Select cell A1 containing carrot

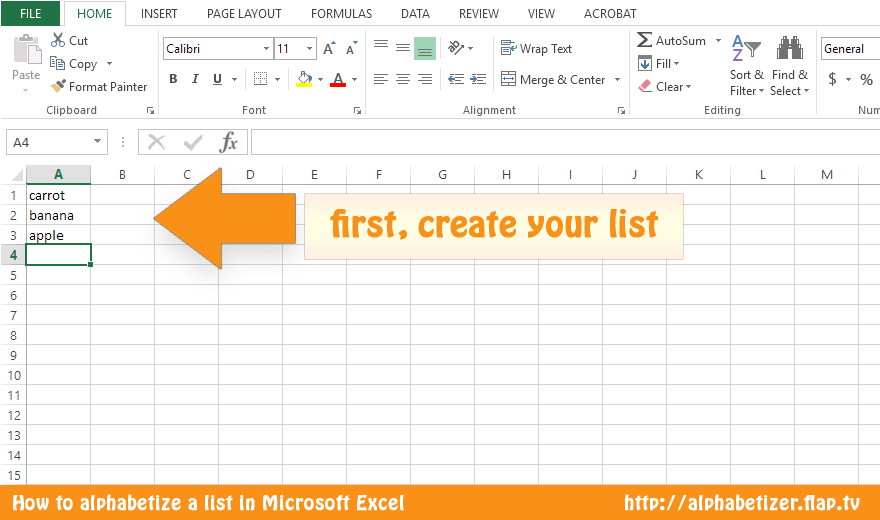58,195
